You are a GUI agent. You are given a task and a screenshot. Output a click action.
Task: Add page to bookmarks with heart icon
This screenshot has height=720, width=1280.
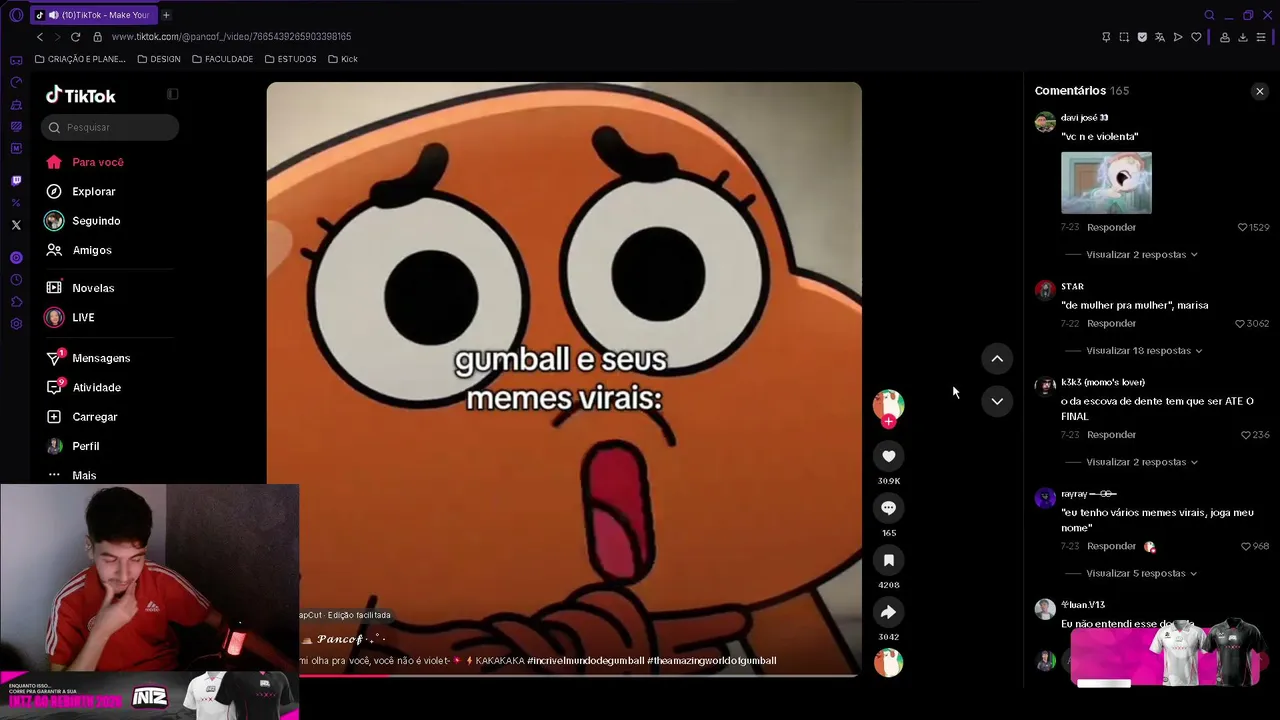point(1196,37)
